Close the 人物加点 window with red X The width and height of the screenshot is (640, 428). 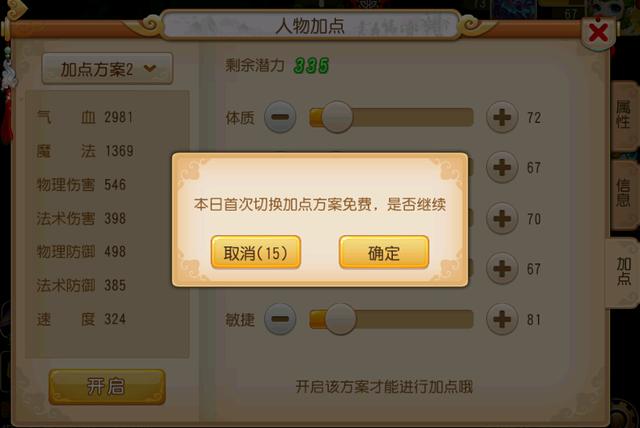tap(598, 33)
